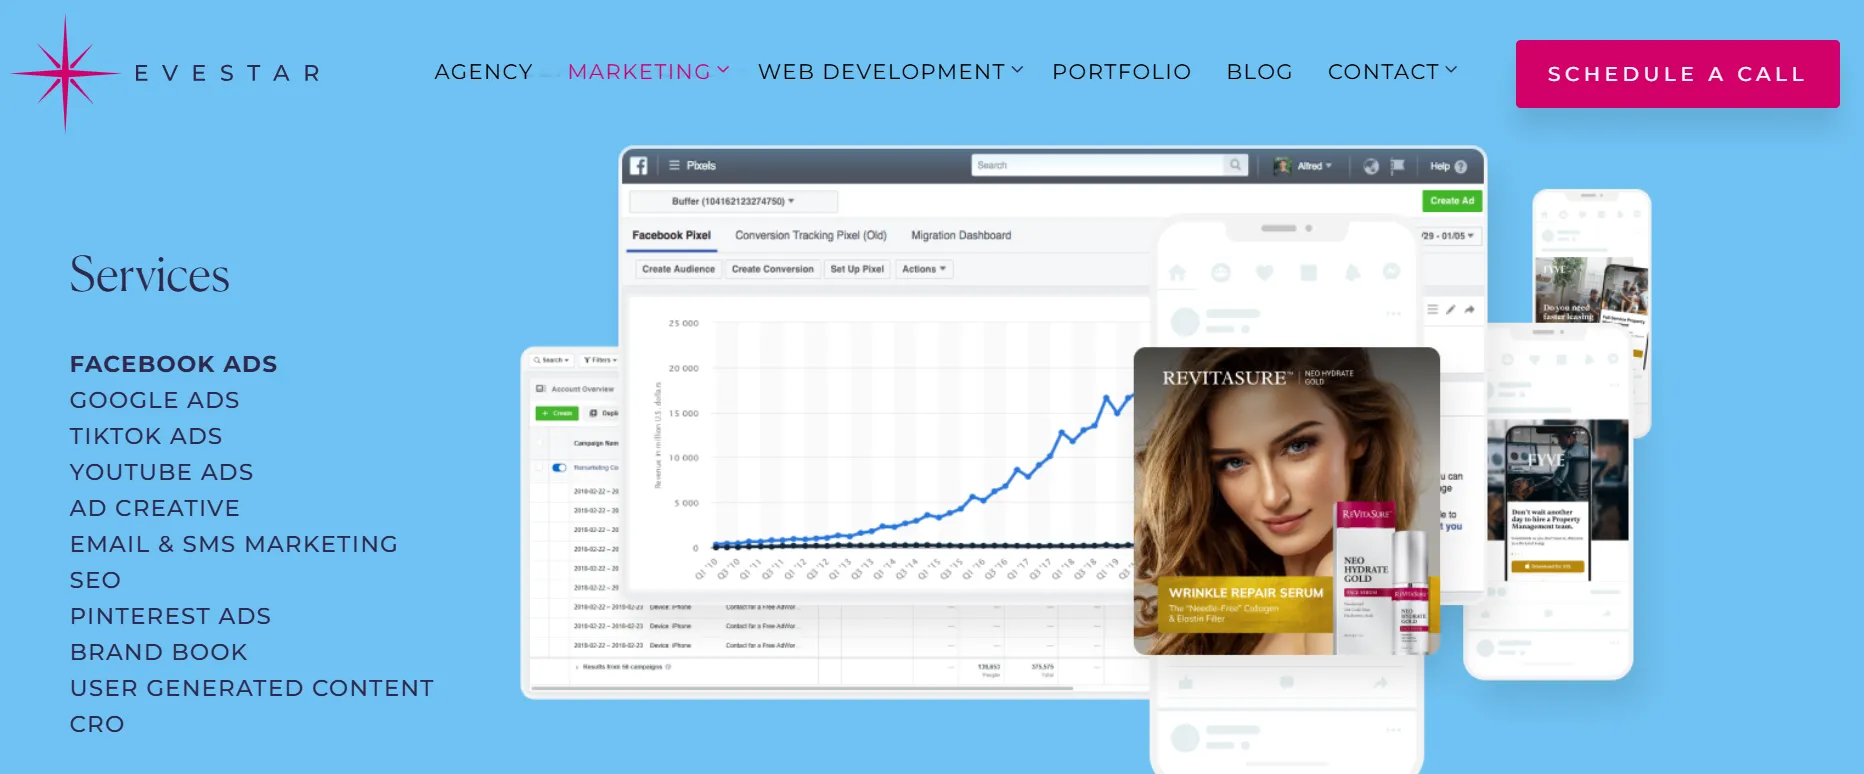Open the YouTube Ads service
The width and height of the screenshot is (1864, 774).
[162, 472]
